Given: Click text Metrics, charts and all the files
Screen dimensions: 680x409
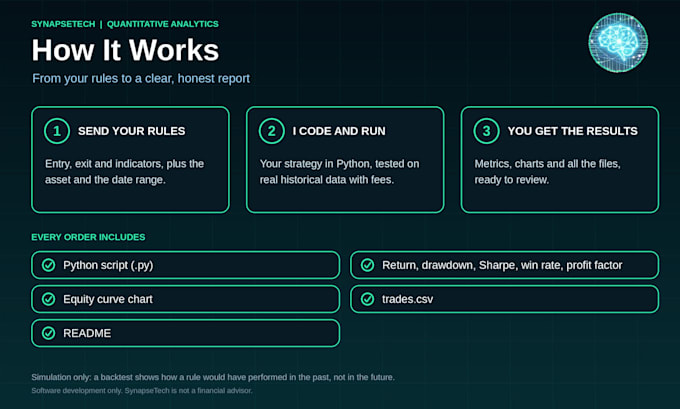Looking at the screenshot, I should [547, 164].
